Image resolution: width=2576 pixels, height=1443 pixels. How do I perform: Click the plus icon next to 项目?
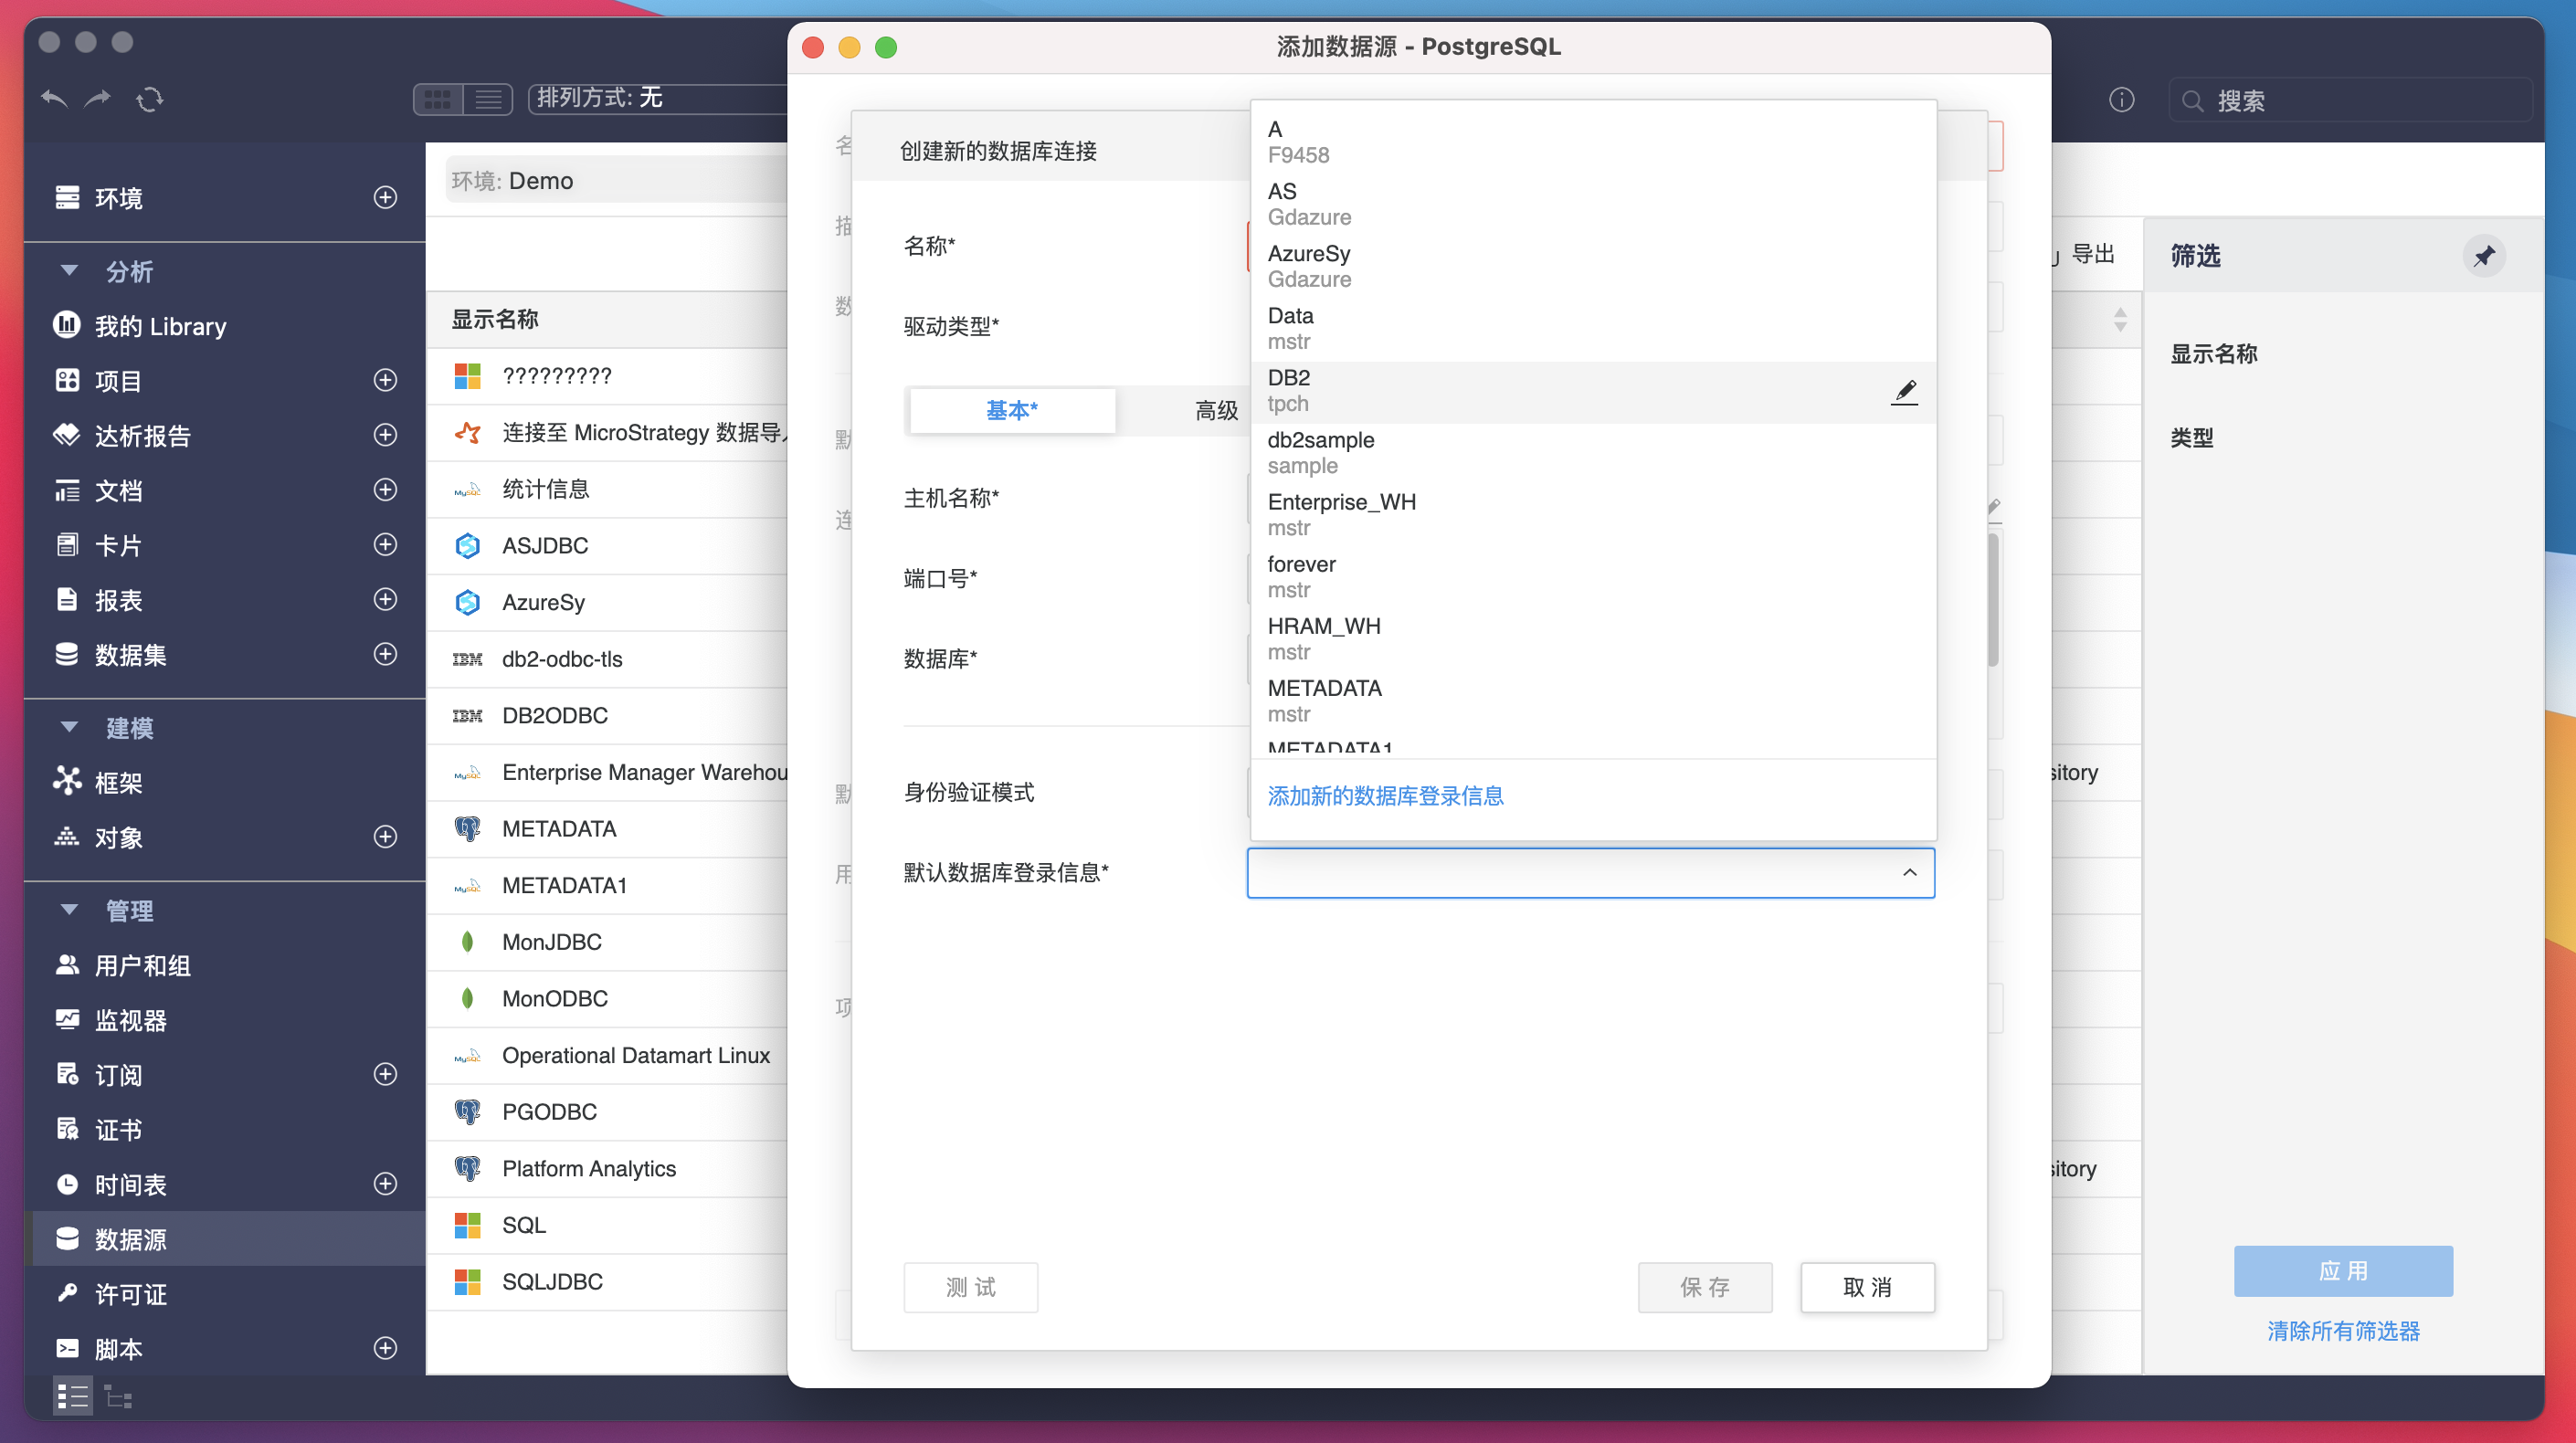tap(384, 380)
